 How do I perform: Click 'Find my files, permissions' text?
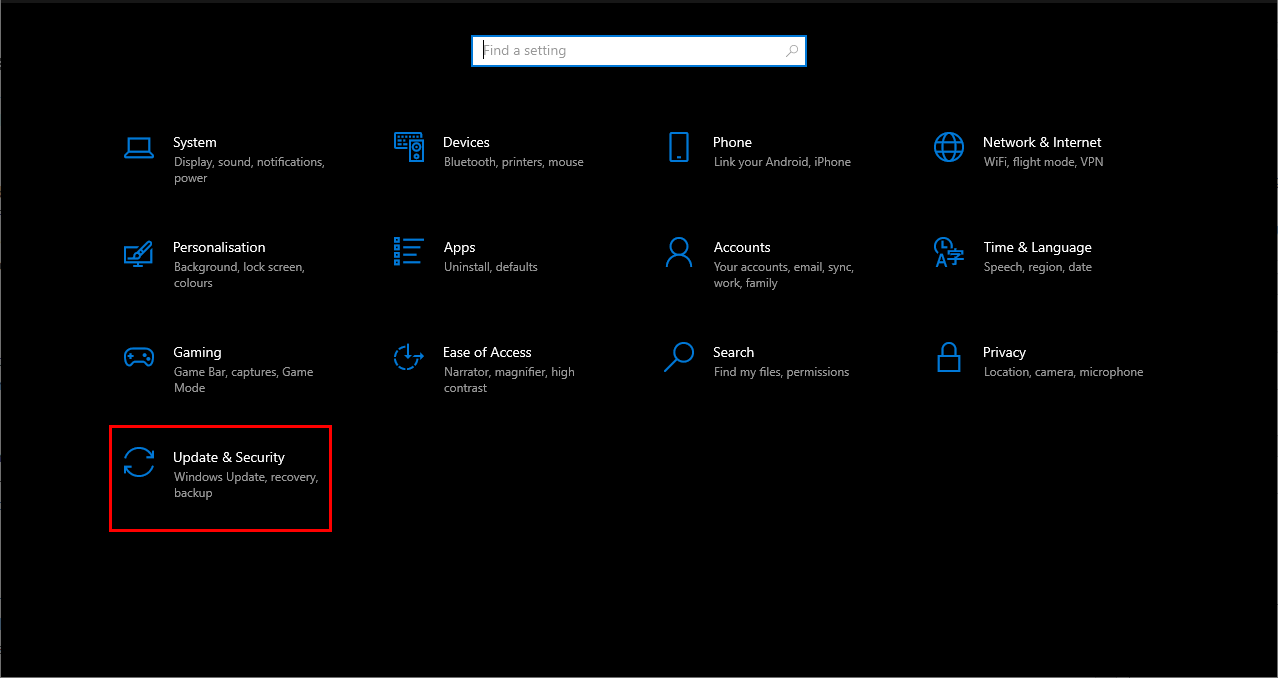(782, 372)
